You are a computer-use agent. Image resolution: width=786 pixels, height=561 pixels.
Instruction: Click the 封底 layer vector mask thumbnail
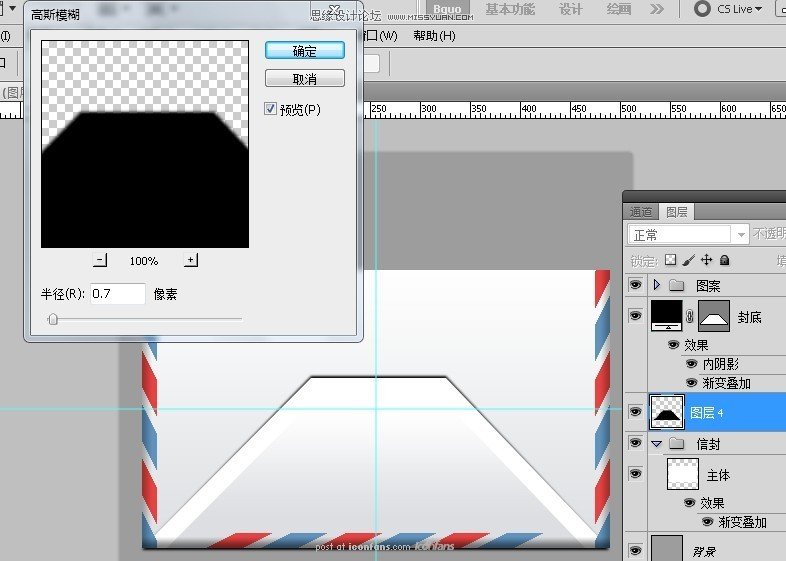714,315
